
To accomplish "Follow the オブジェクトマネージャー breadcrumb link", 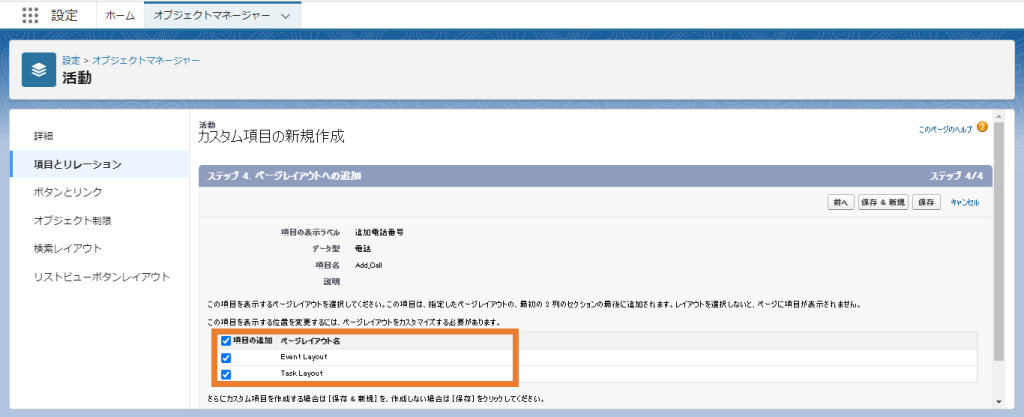I will click(x=146, y=60).
